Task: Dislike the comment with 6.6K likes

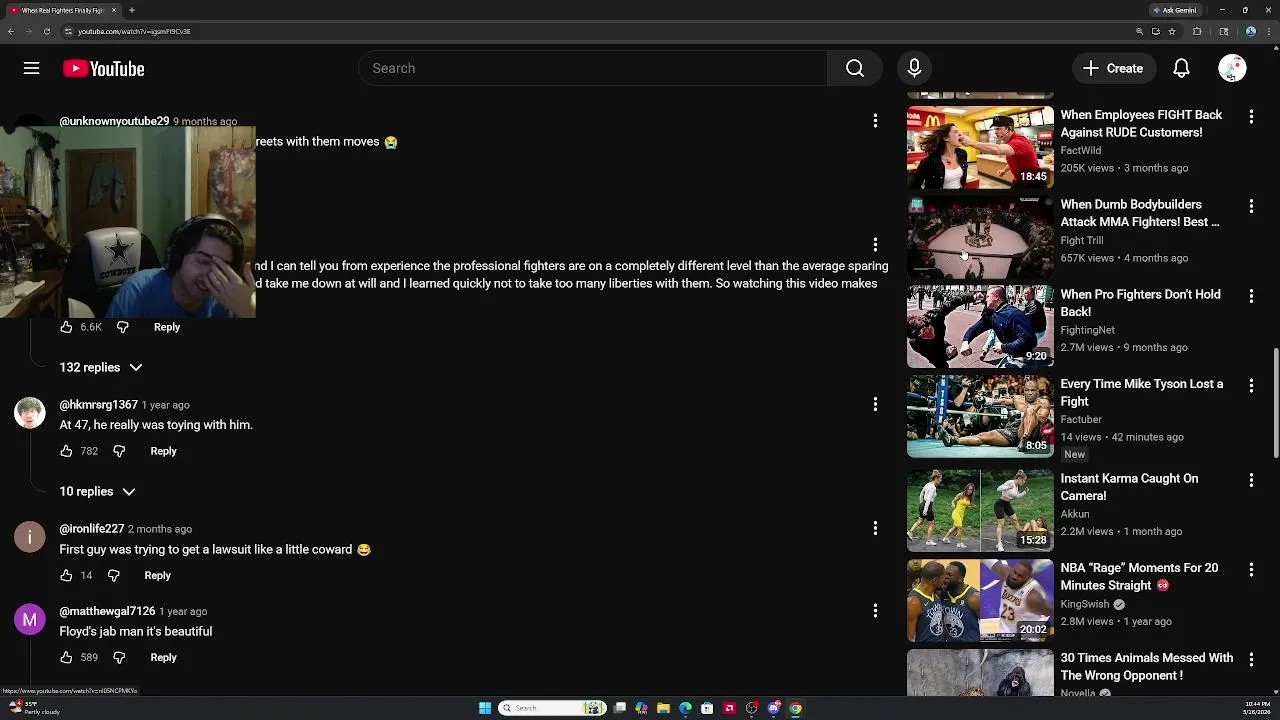Action: pos(123,327)
